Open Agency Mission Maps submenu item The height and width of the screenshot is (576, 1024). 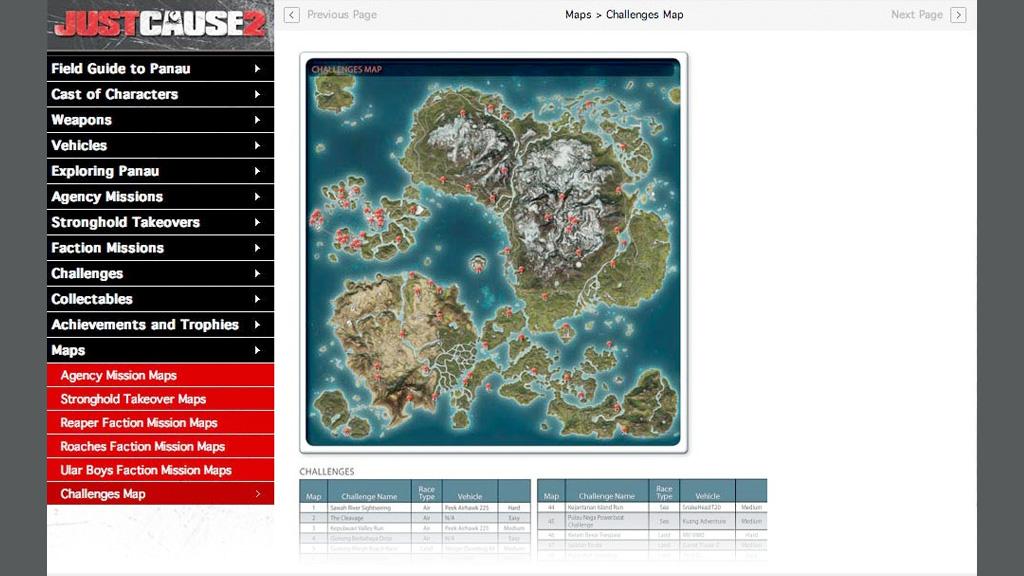click(160, 376)
